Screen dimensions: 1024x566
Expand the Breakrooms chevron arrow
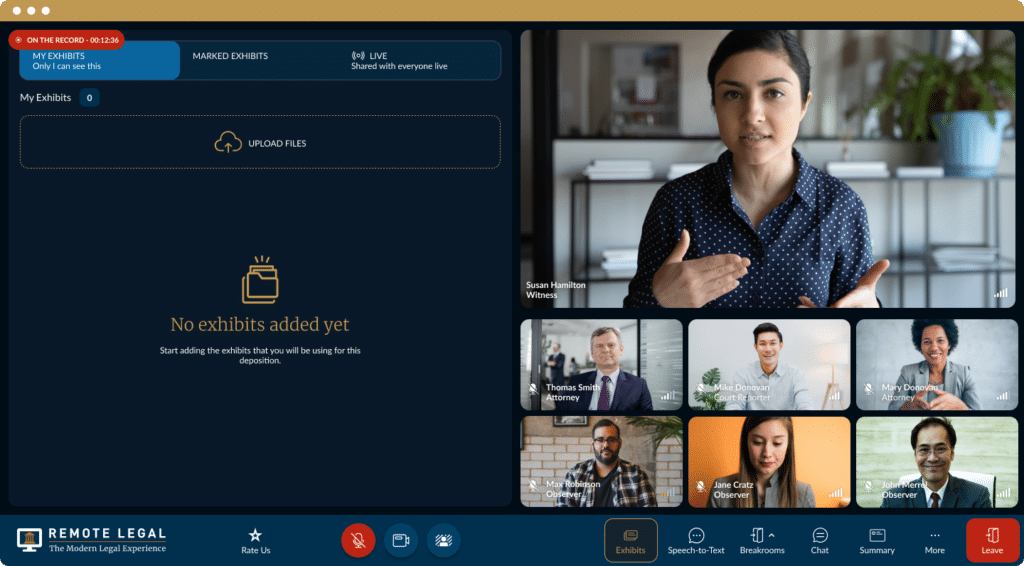click(x=772, y=535)
